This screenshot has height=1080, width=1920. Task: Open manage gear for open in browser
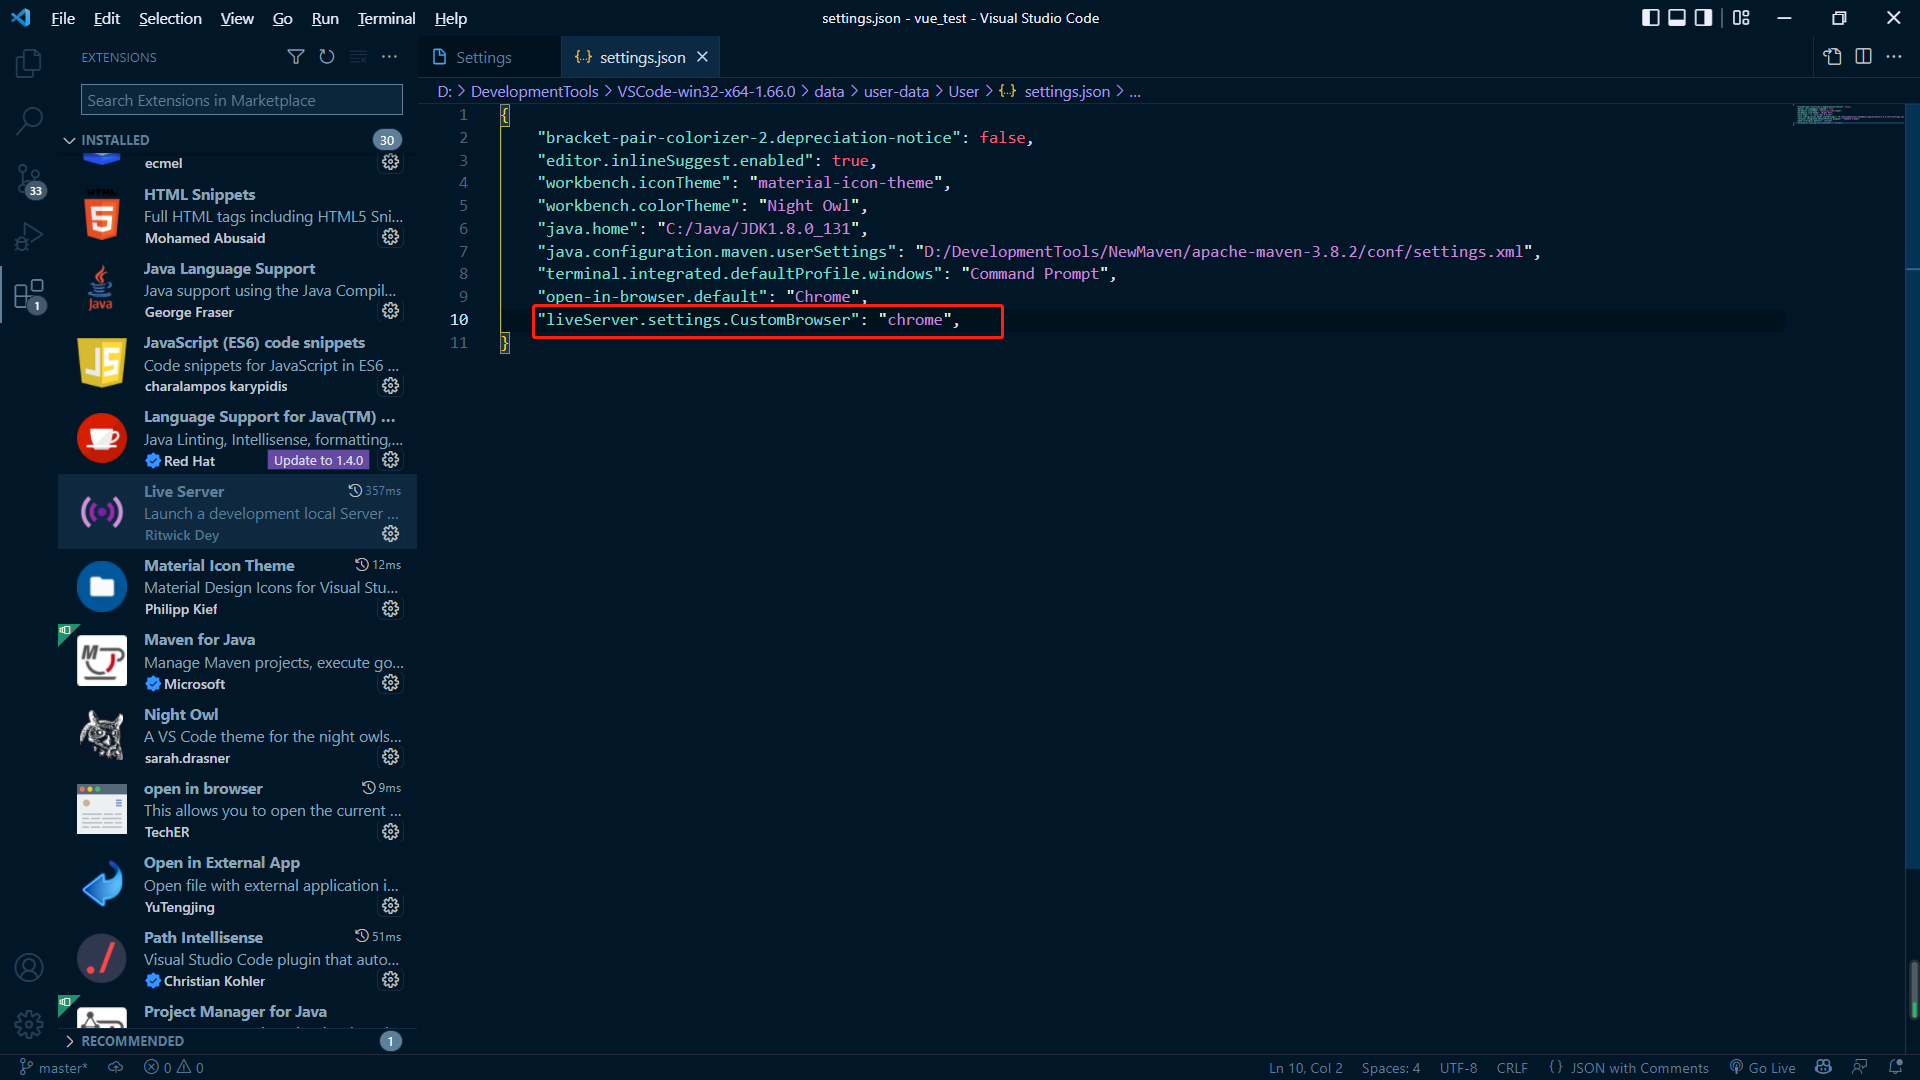click(391, 832)
